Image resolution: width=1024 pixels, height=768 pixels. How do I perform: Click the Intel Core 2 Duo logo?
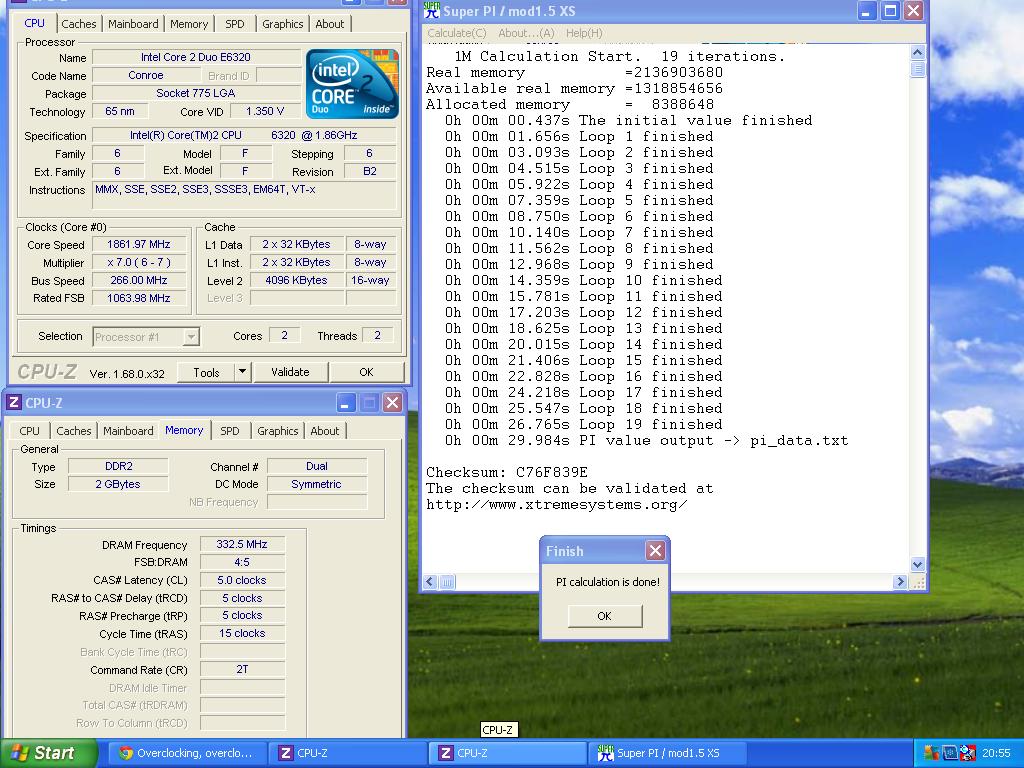coord(352,84)
